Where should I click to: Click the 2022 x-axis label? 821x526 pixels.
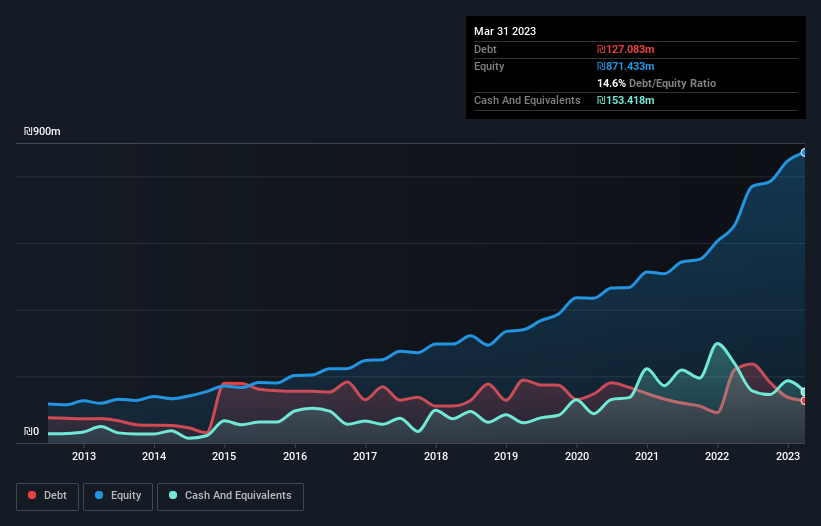point(717,457)
